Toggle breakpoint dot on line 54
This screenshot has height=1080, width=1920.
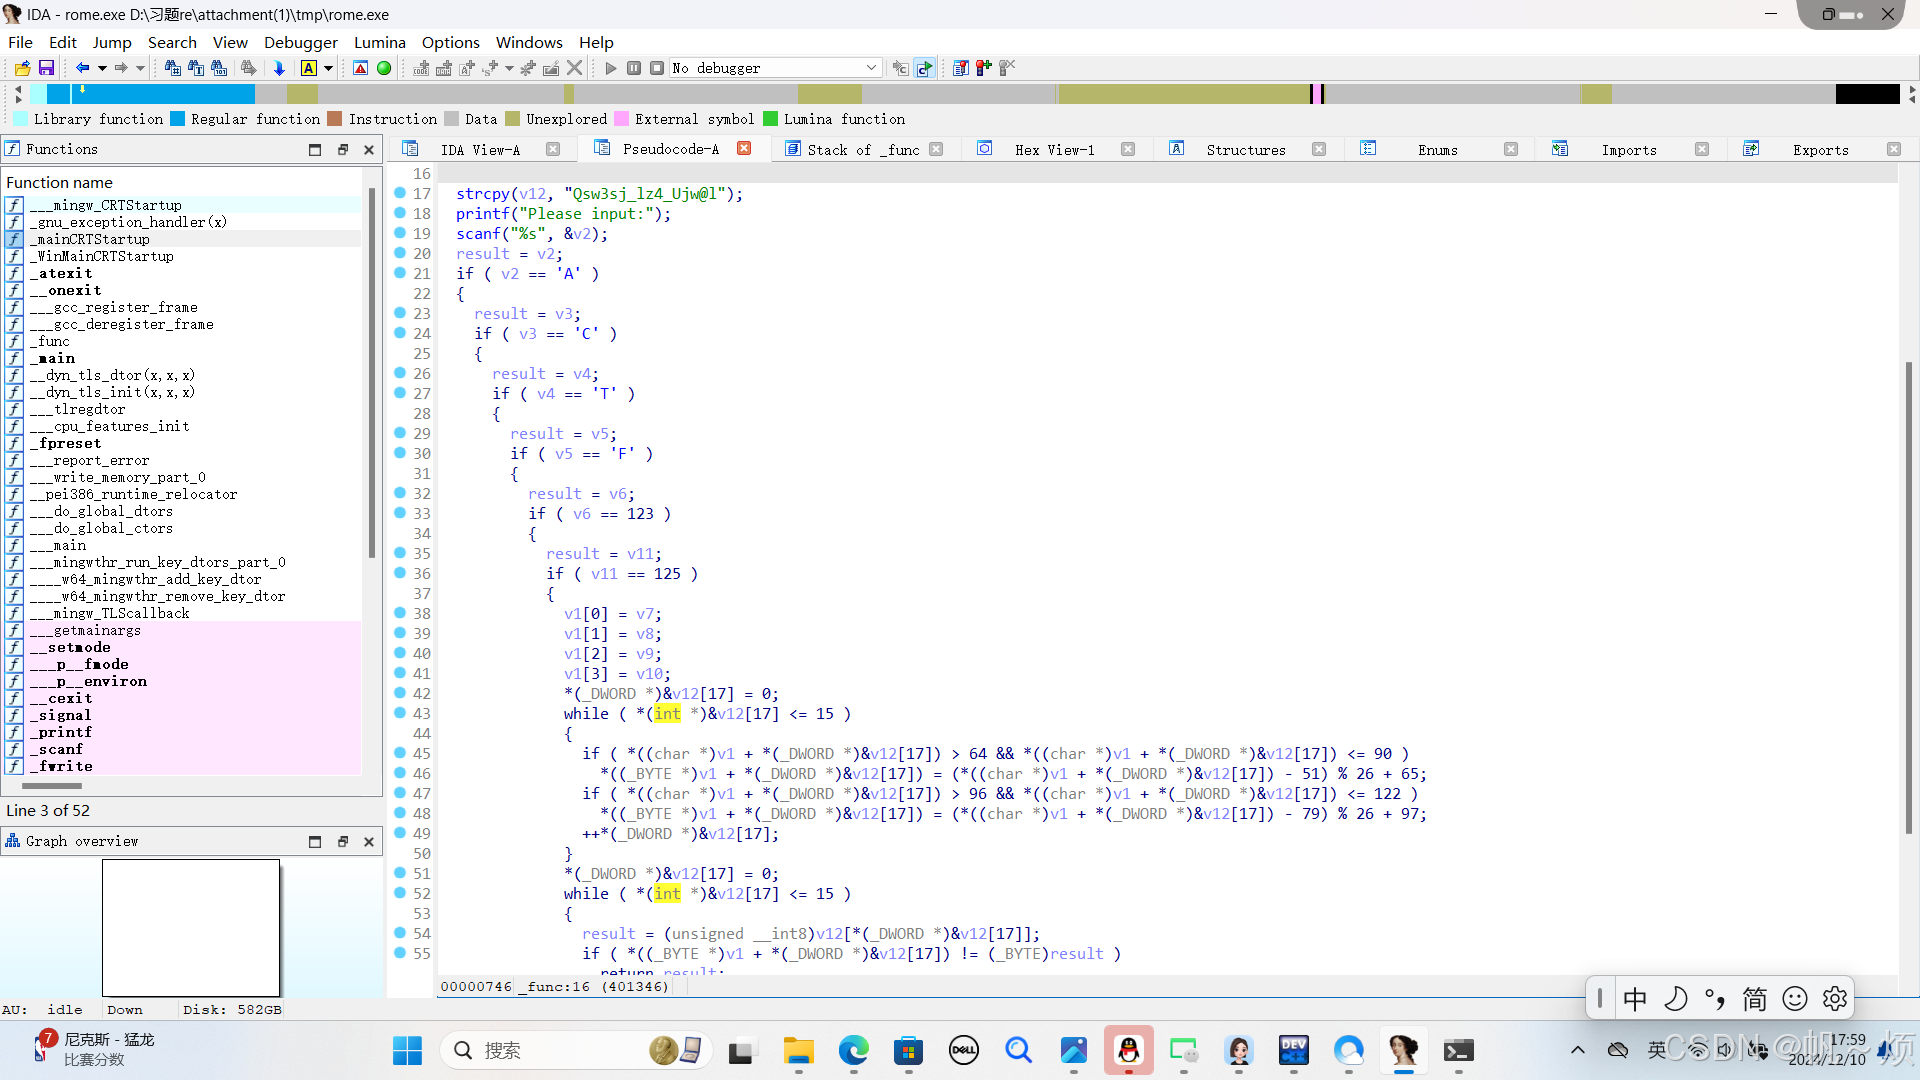[x=400, y=933]
